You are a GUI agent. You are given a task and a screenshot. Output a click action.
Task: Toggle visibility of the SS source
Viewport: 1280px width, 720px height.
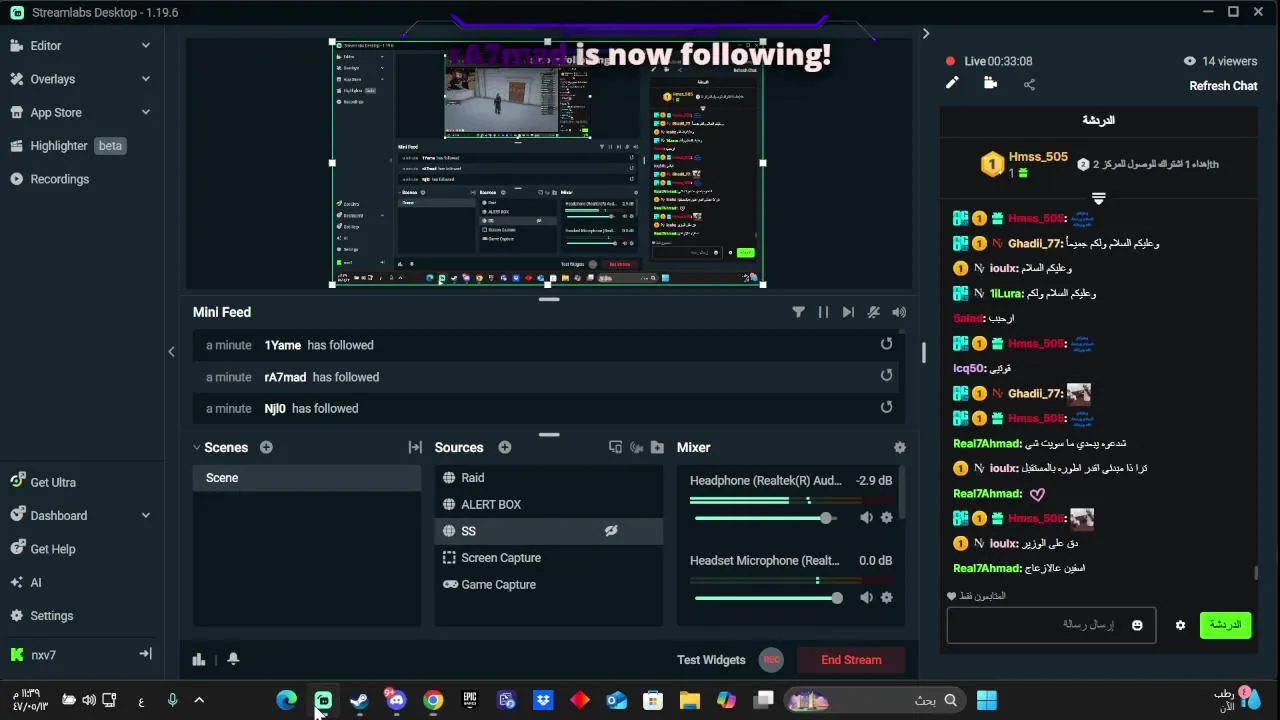click(611, 531)
